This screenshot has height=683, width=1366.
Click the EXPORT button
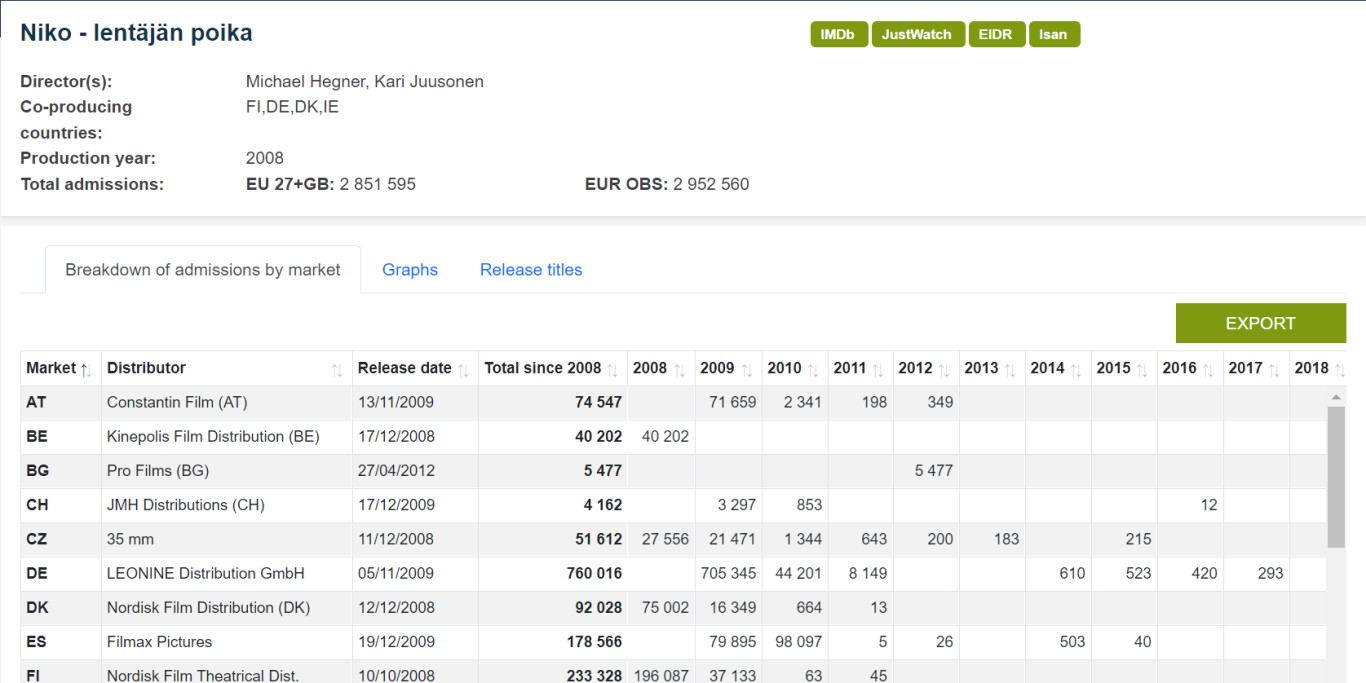pos(1260,323)
